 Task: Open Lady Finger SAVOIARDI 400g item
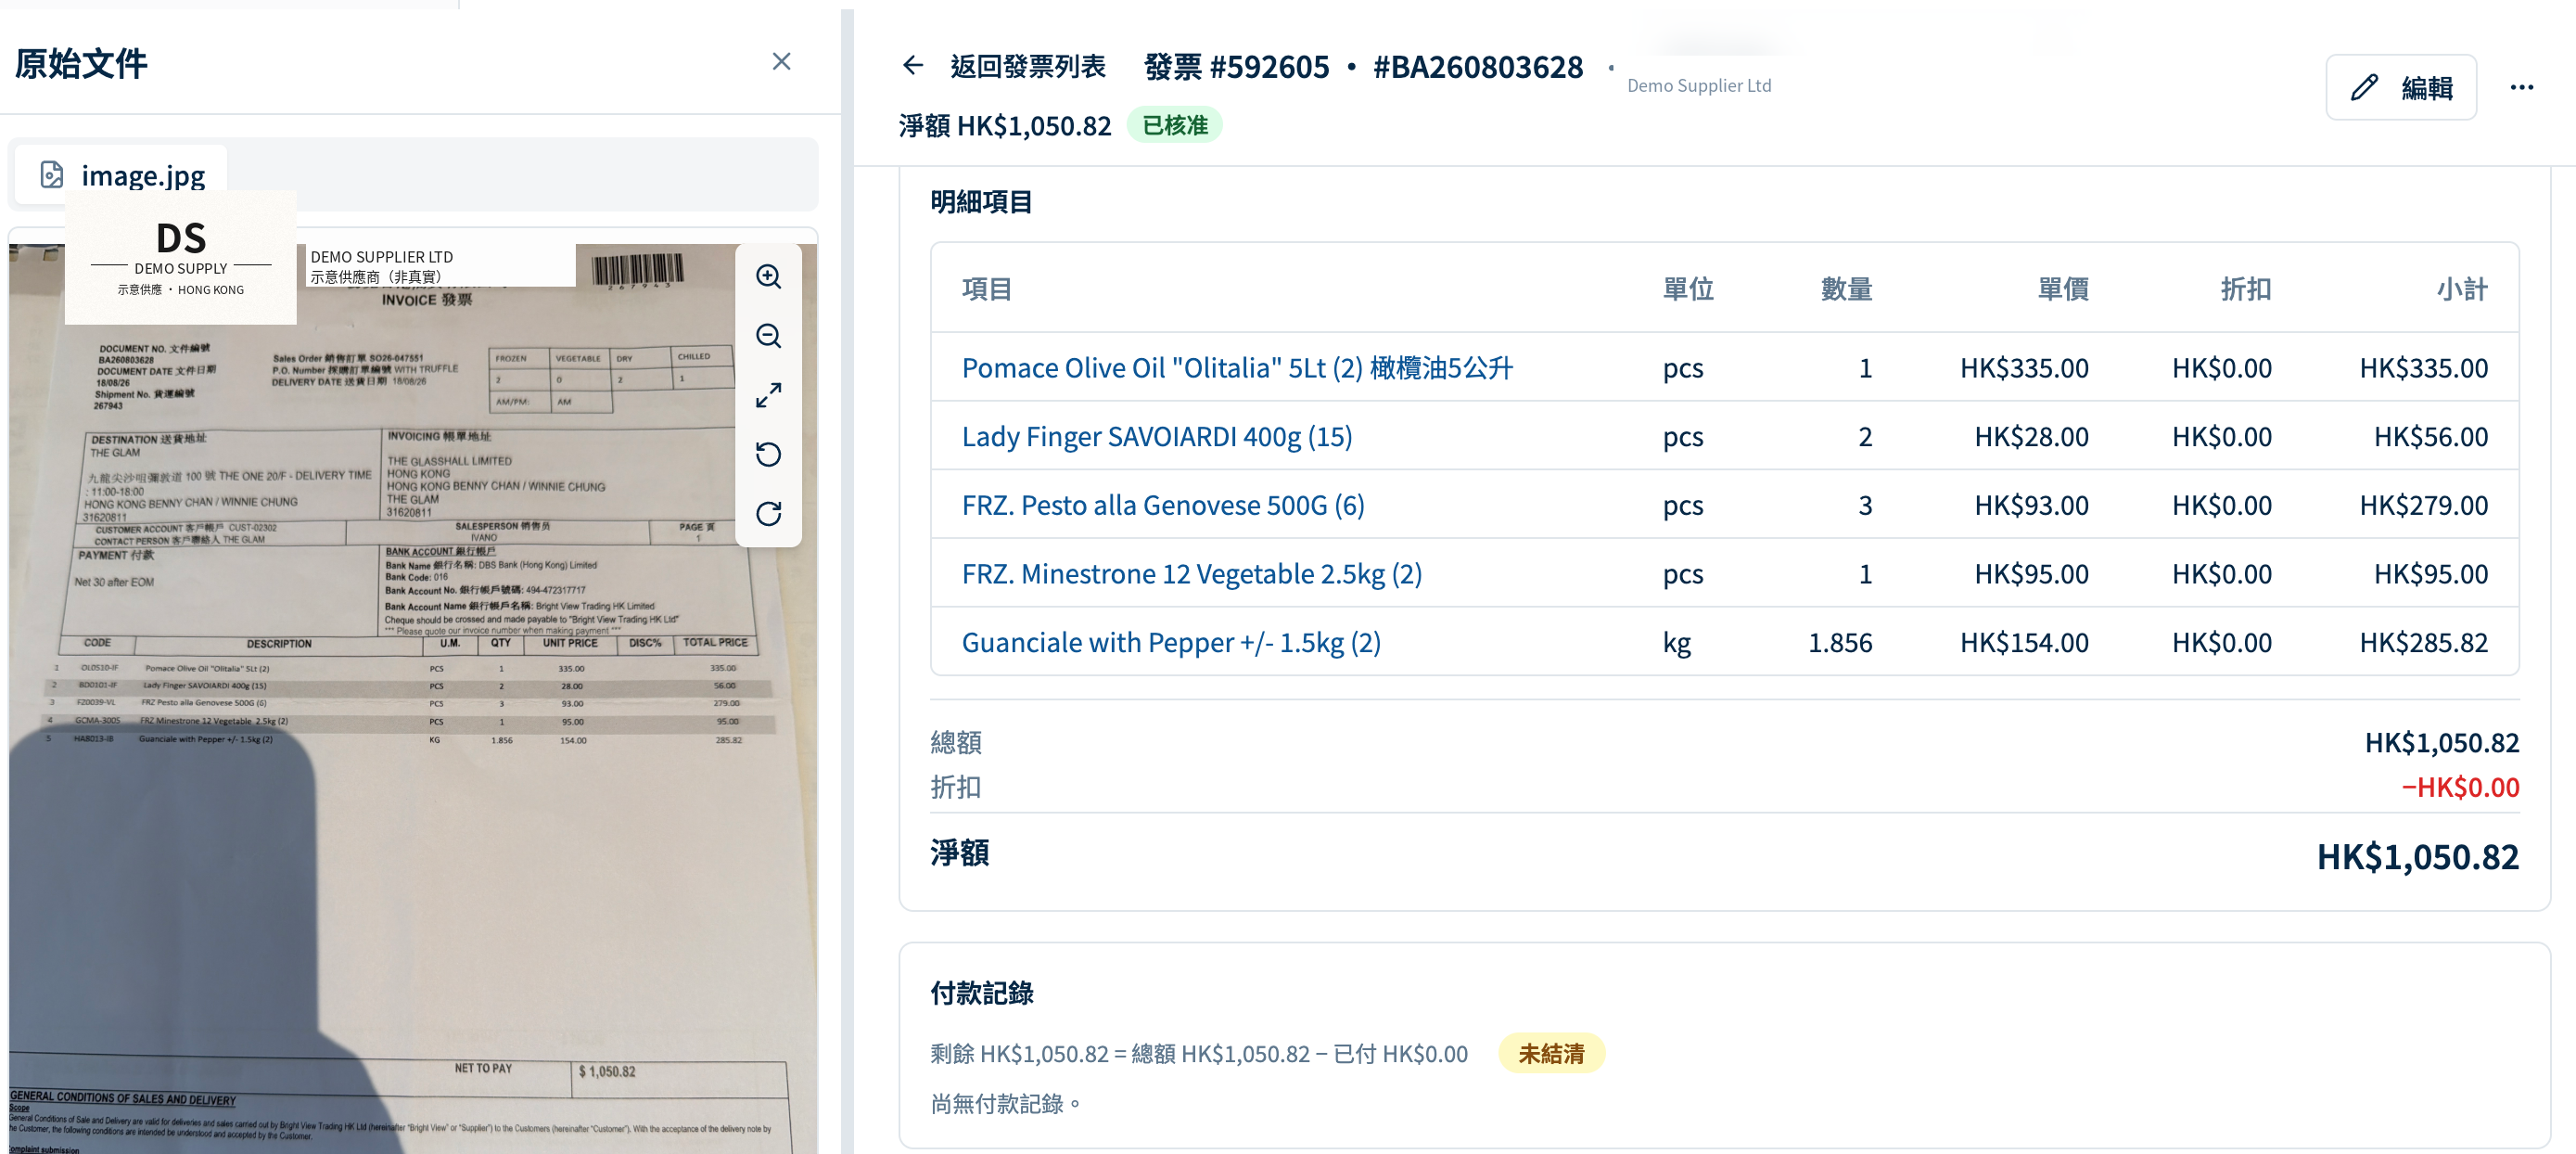(1157, 437)
